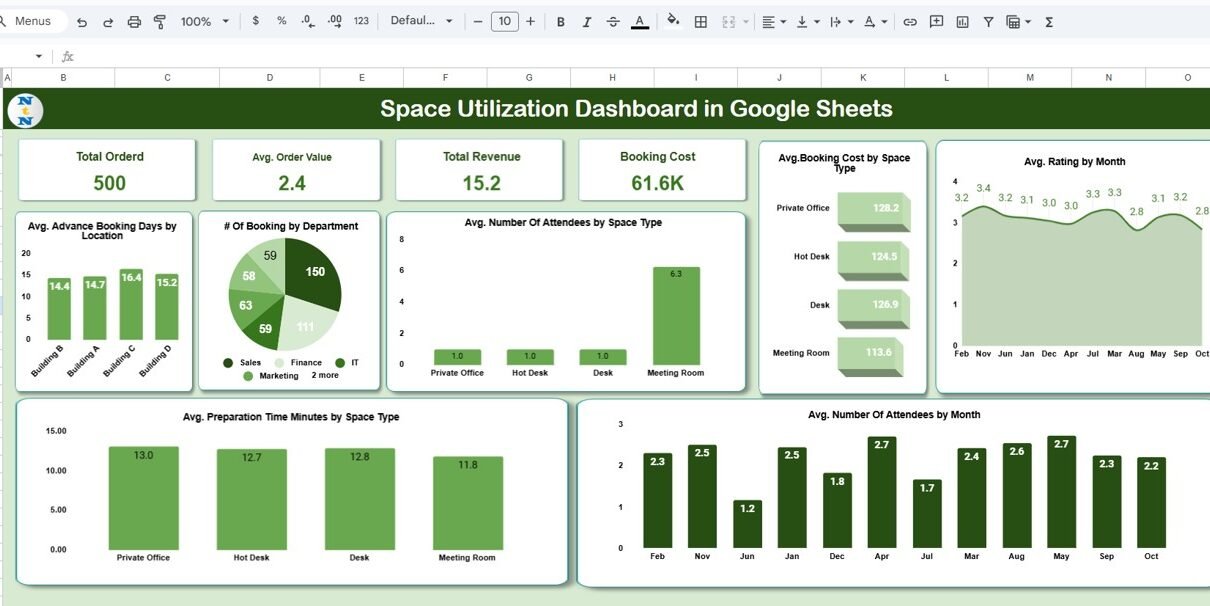Click the Menus search button
The width and height of the screenshot is (1210, 606).
(32, 22)
